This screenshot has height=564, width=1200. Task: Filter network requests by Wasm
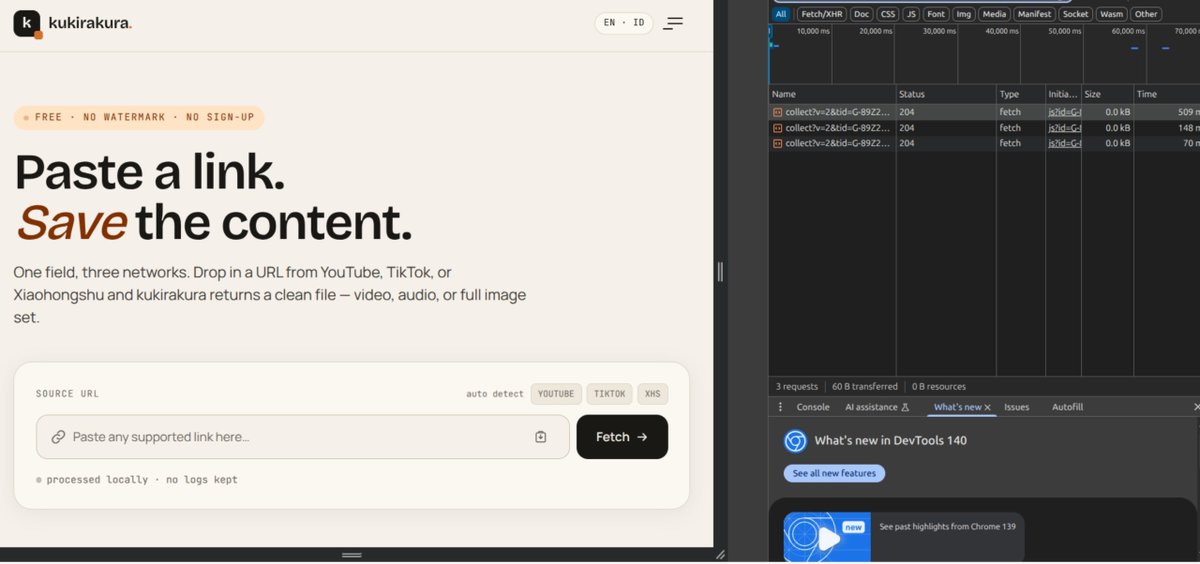coord(1111,14)
